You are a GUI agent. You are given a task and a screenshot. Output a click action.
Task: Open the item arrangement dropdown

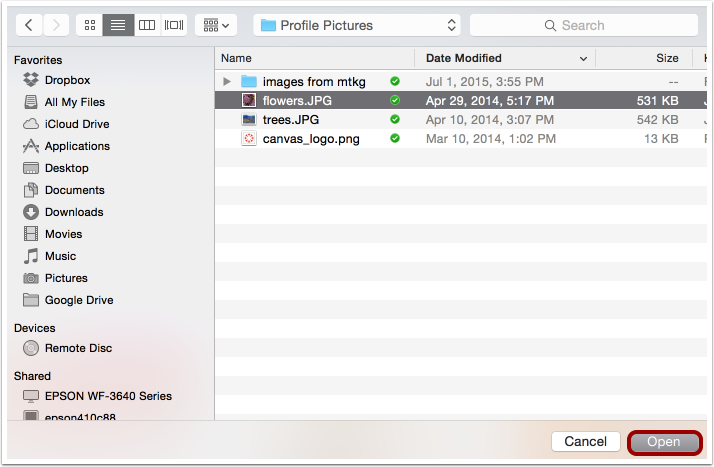point(216,25)
